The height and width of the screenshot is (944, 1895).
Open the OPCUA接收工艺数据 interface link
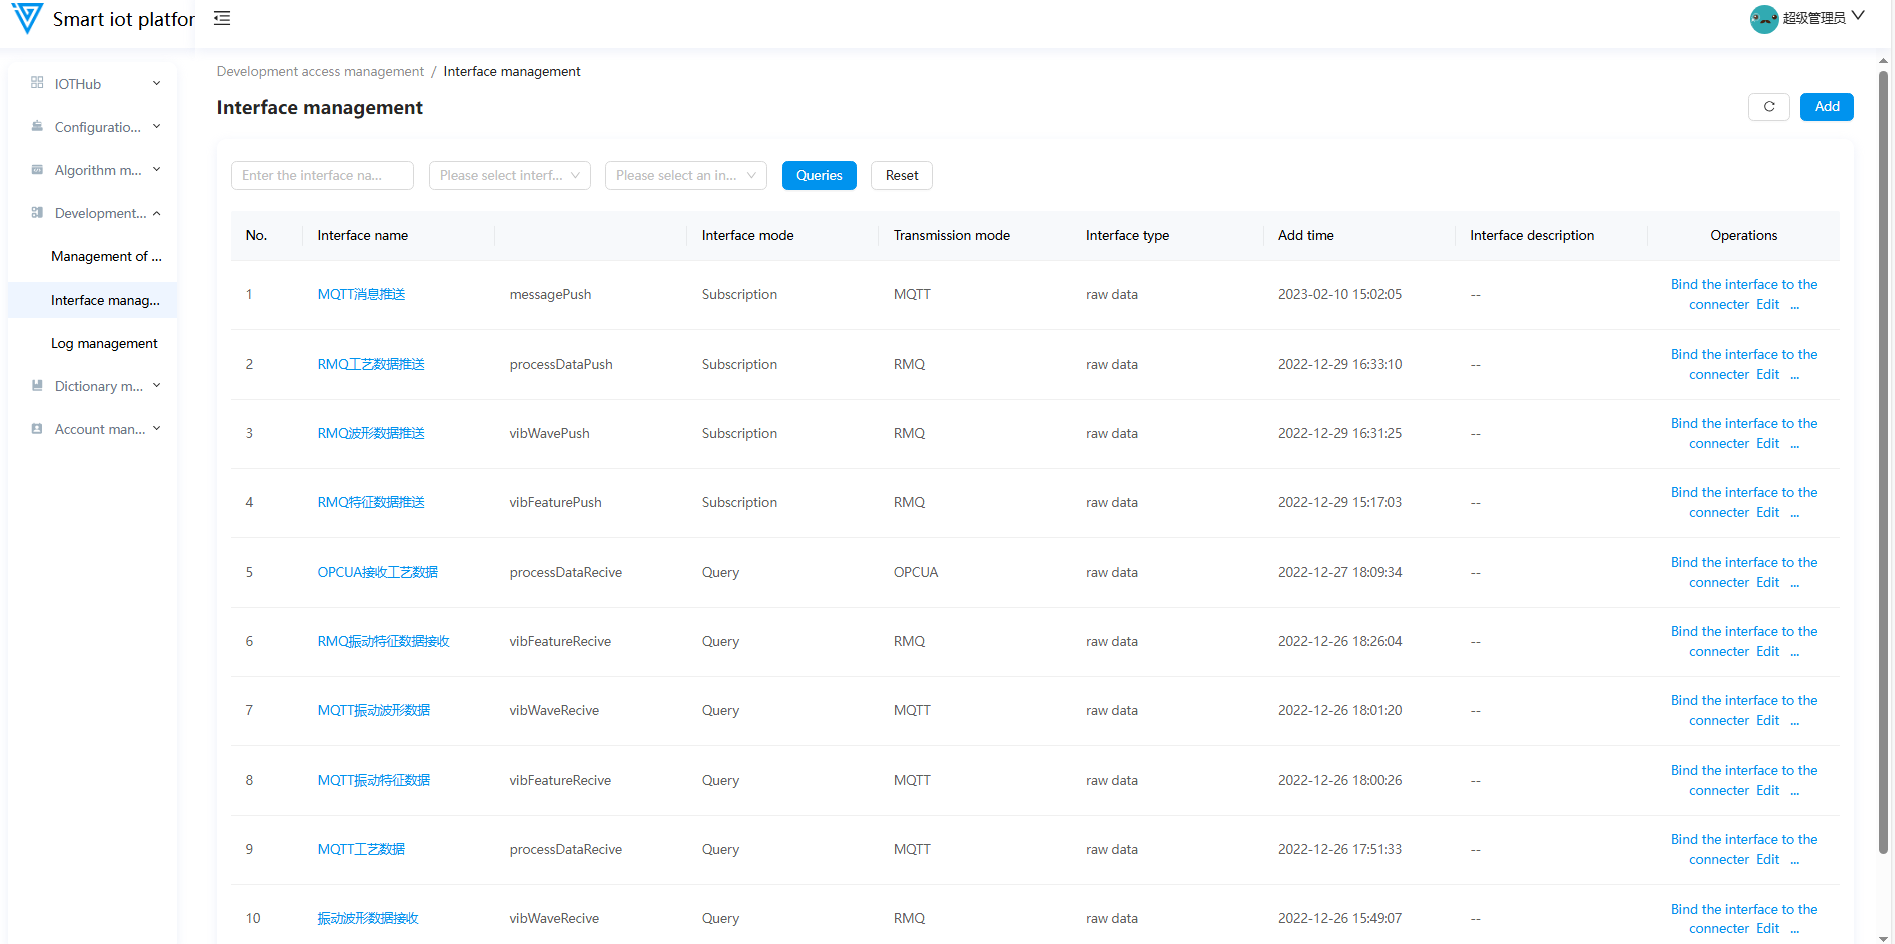tap(378, 572)
